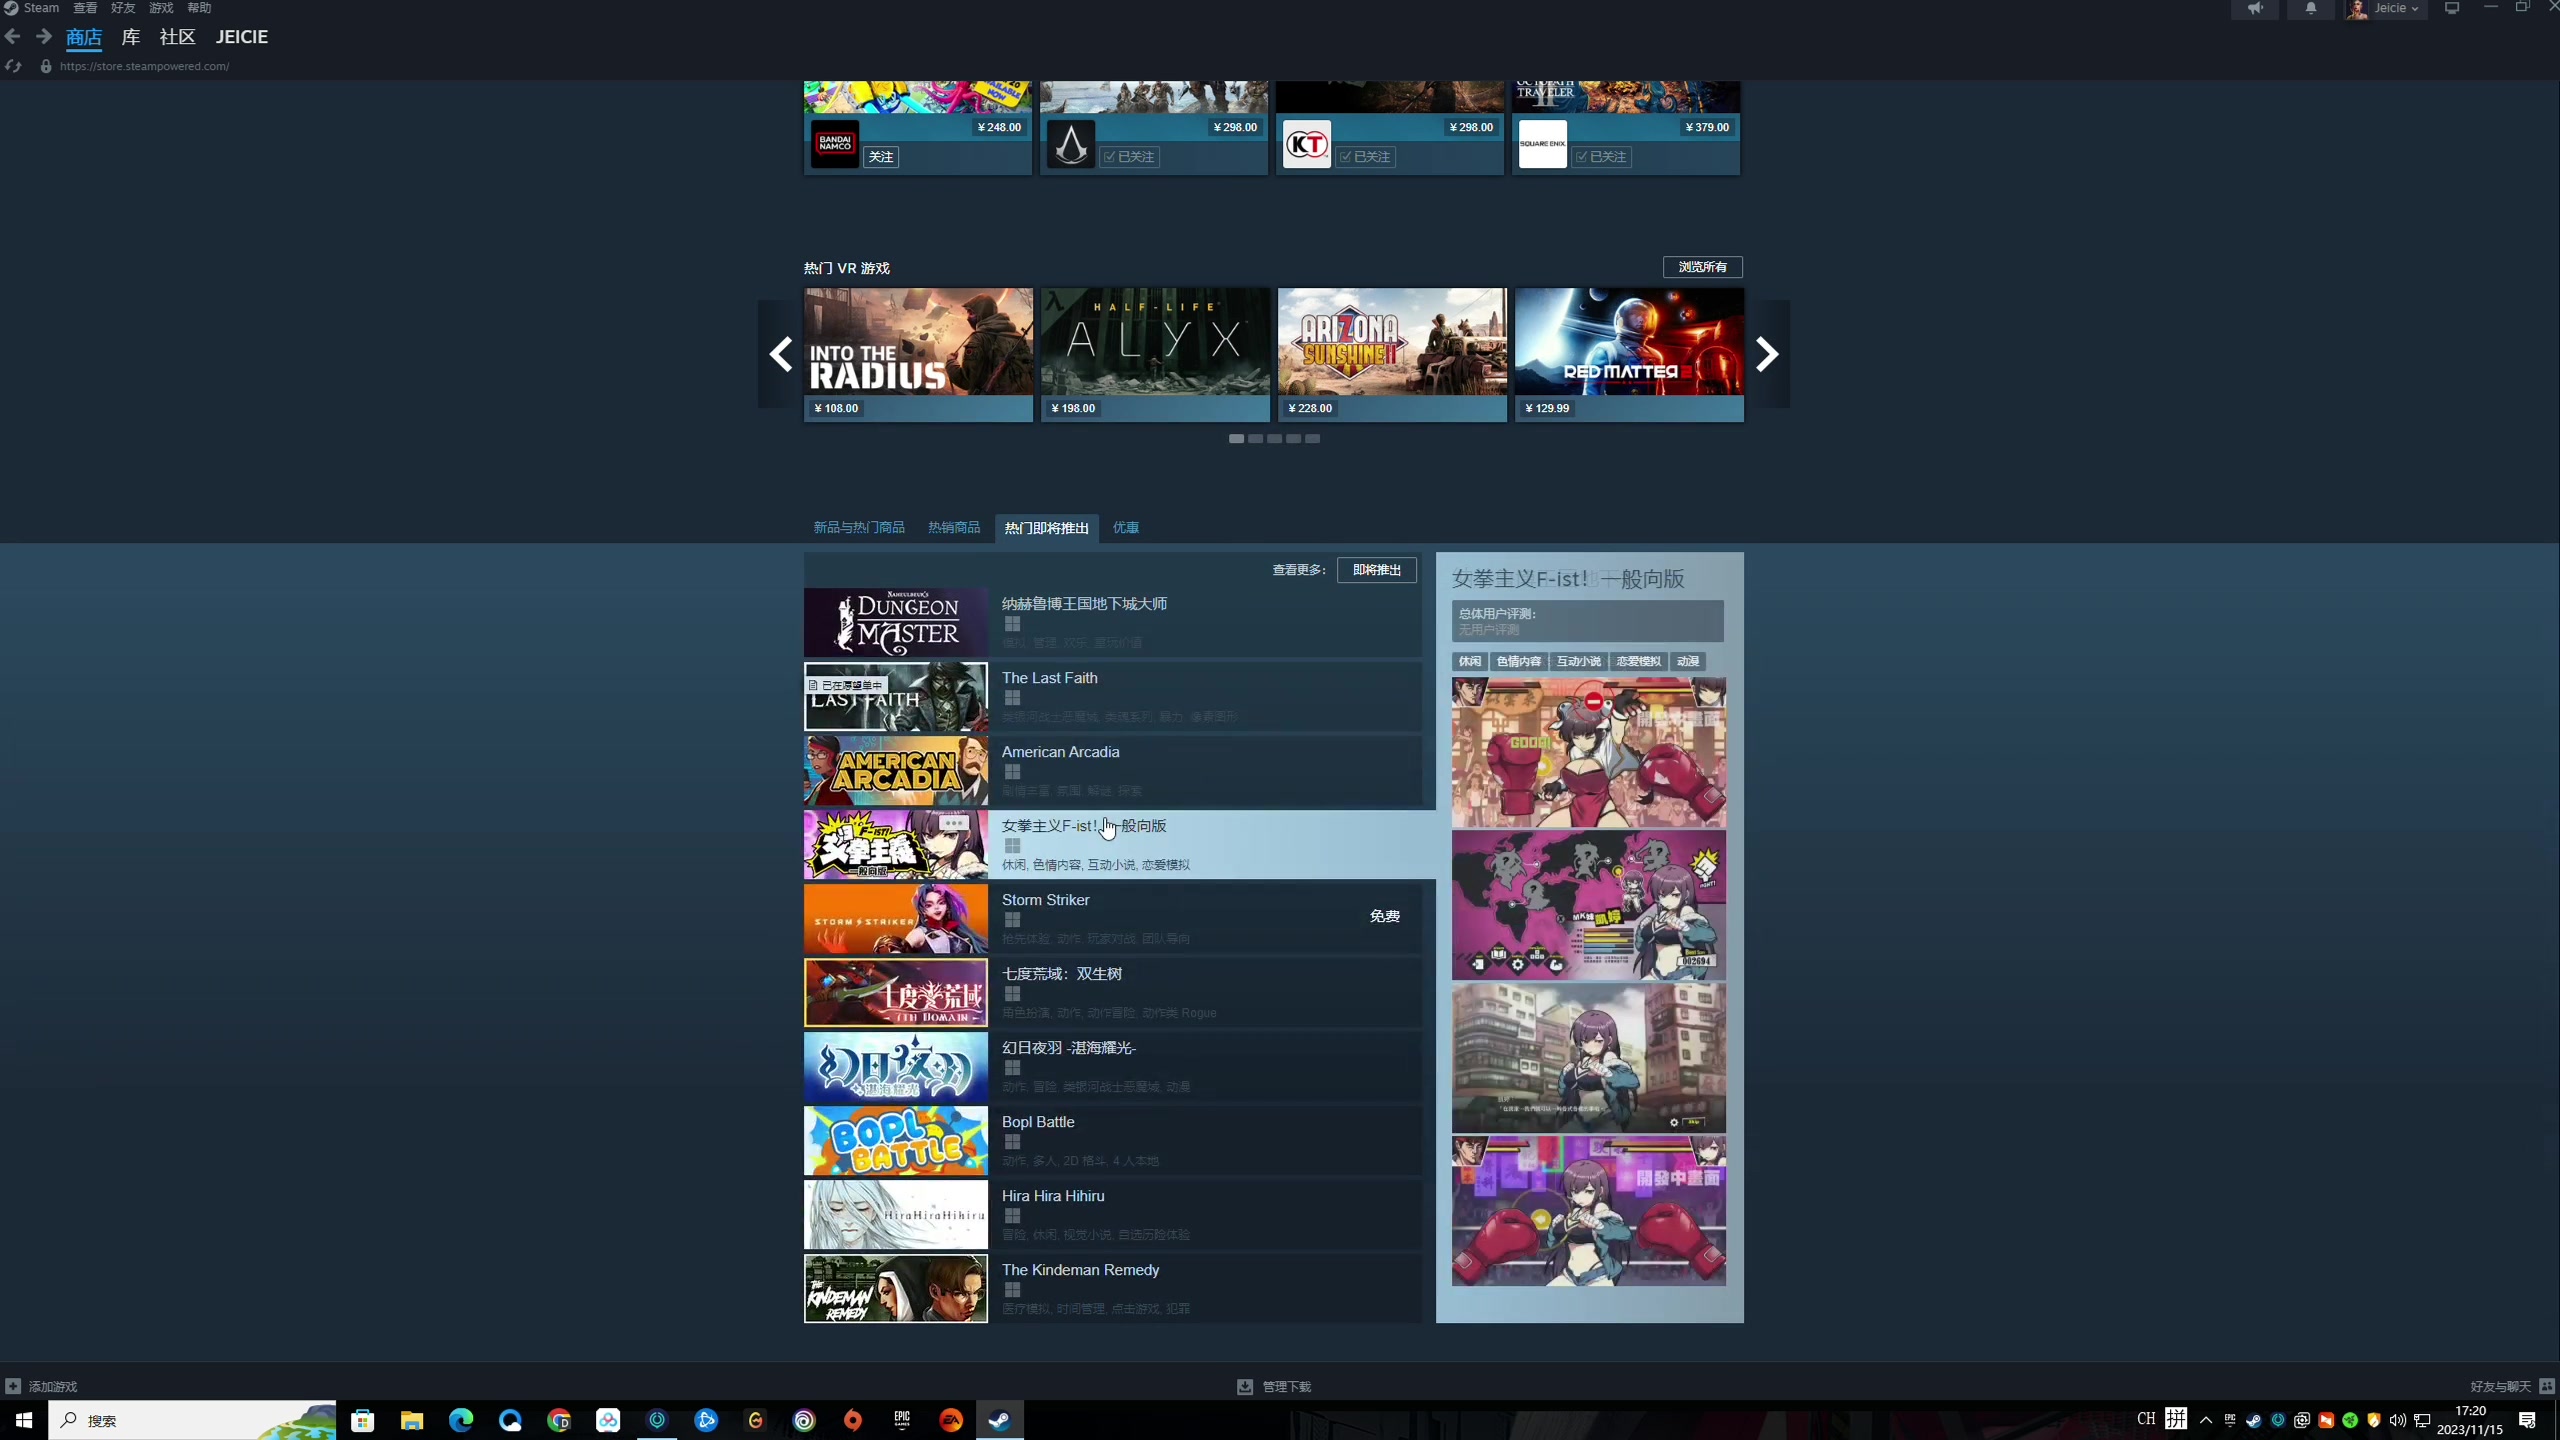2560x1440 pixels.
Task: Switch to the 社区 section
Action: (x=177, y=37)
